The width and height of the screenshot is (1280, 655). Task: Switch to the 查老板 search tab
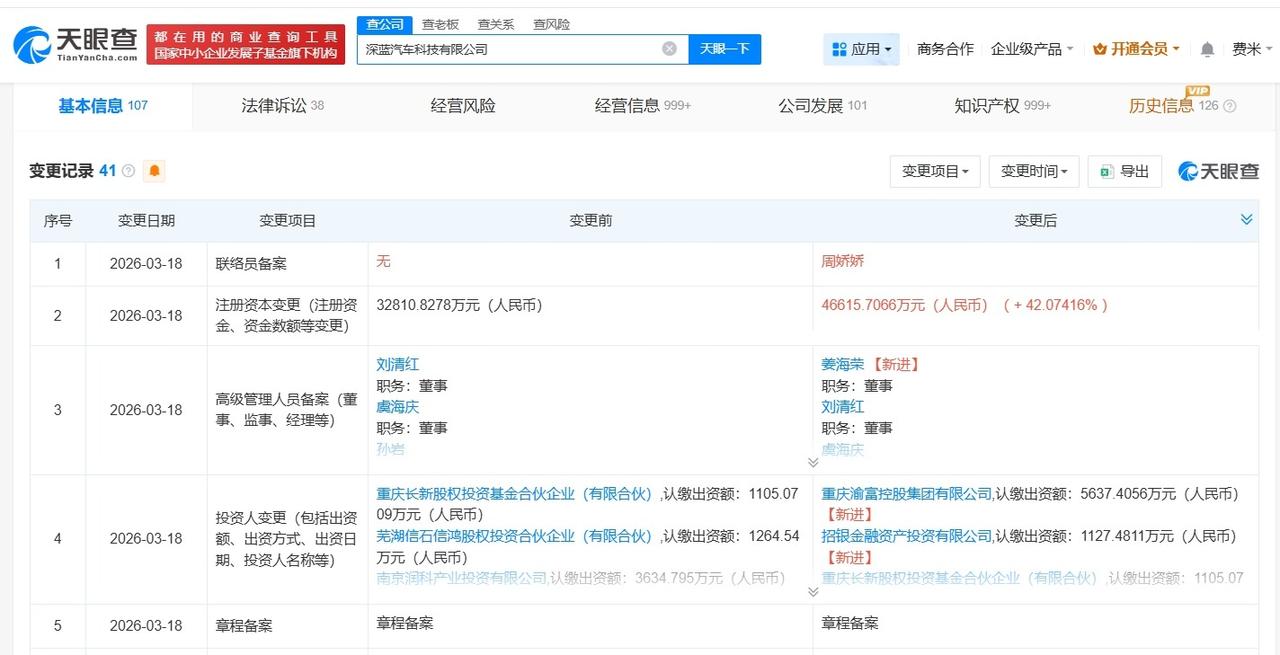point(440,24)
